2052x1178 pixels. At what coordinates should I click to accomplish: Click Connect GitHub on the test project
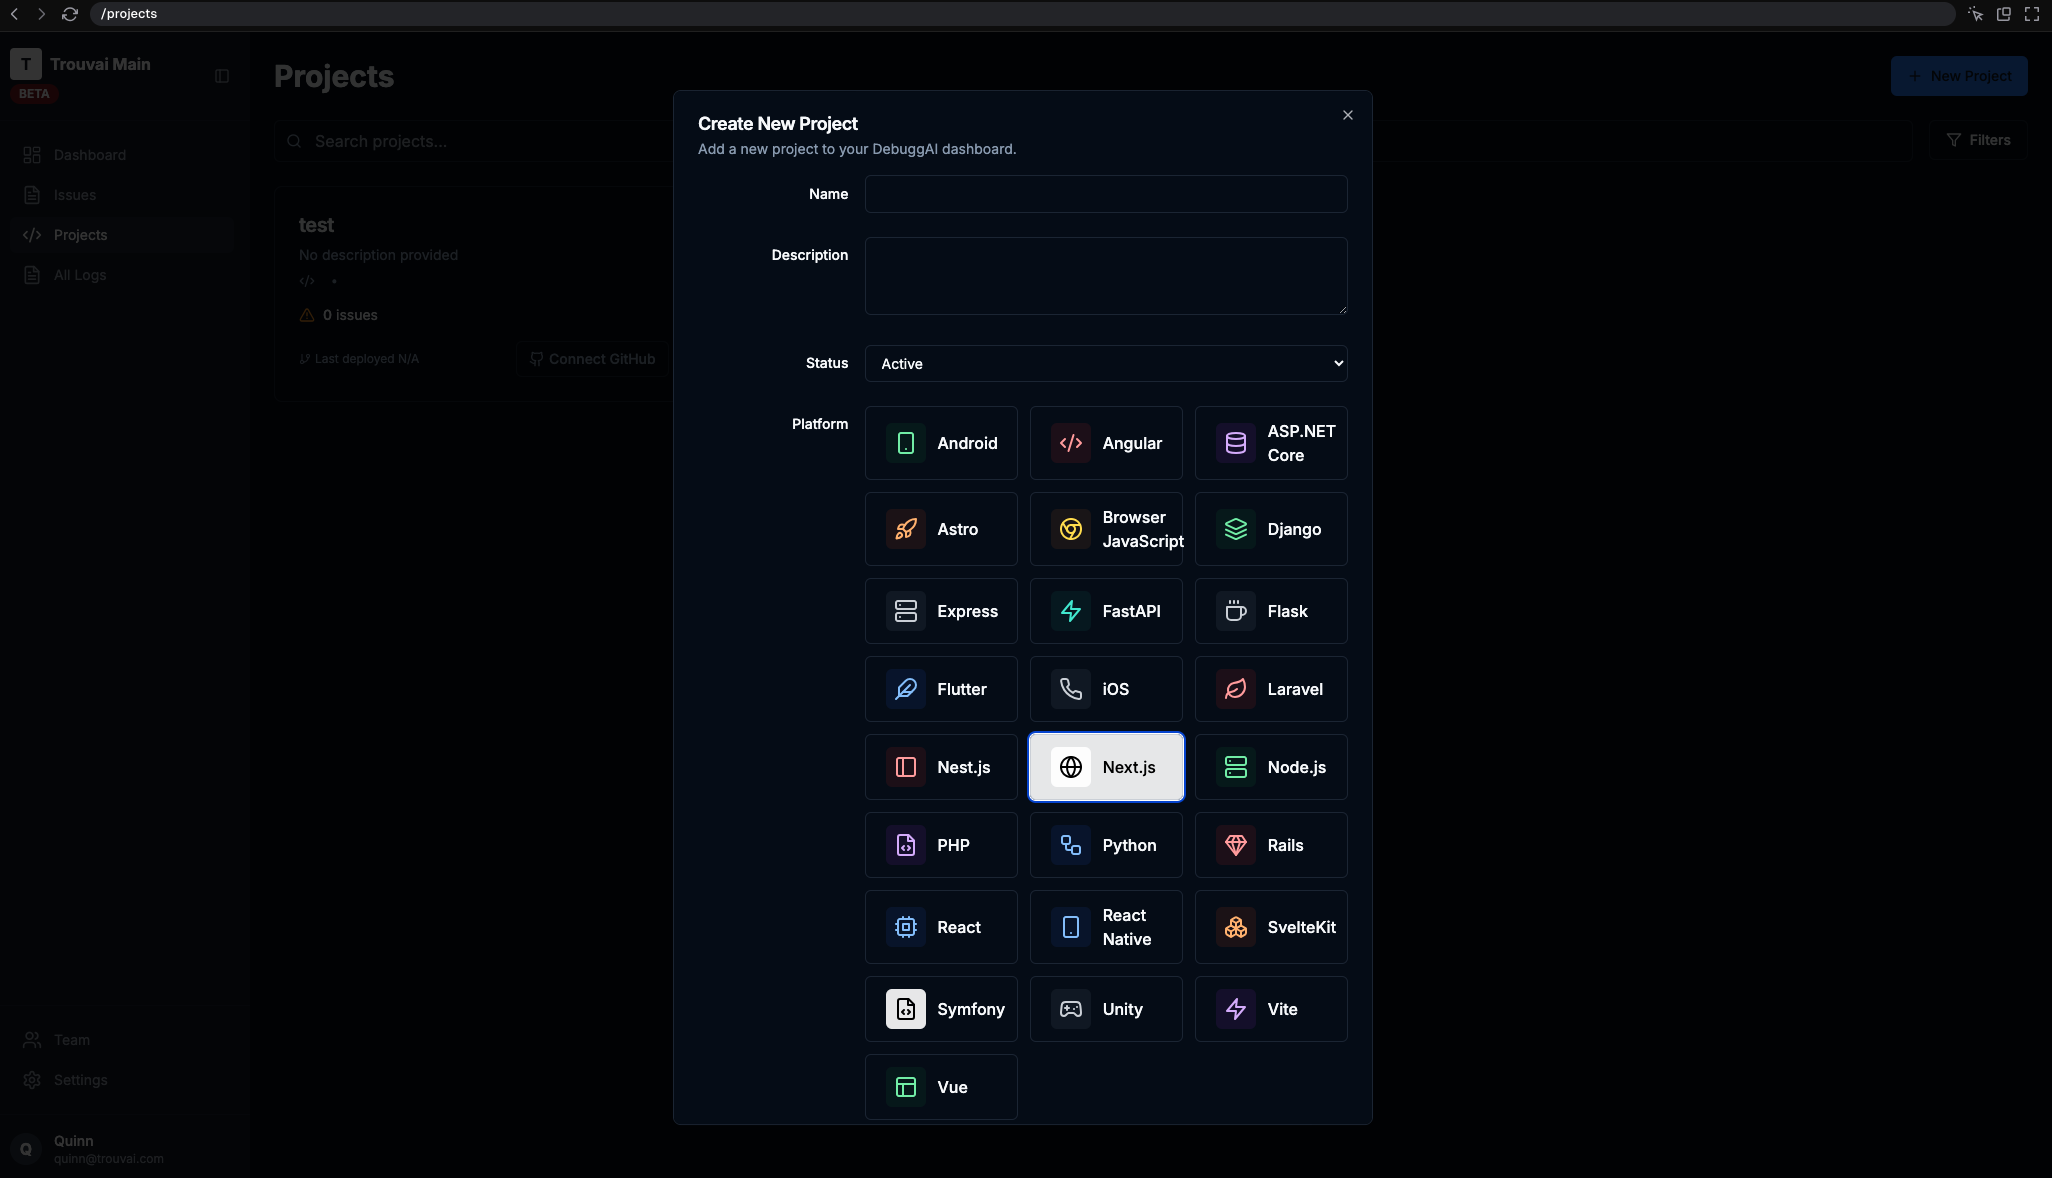click(x=592, y=359)
